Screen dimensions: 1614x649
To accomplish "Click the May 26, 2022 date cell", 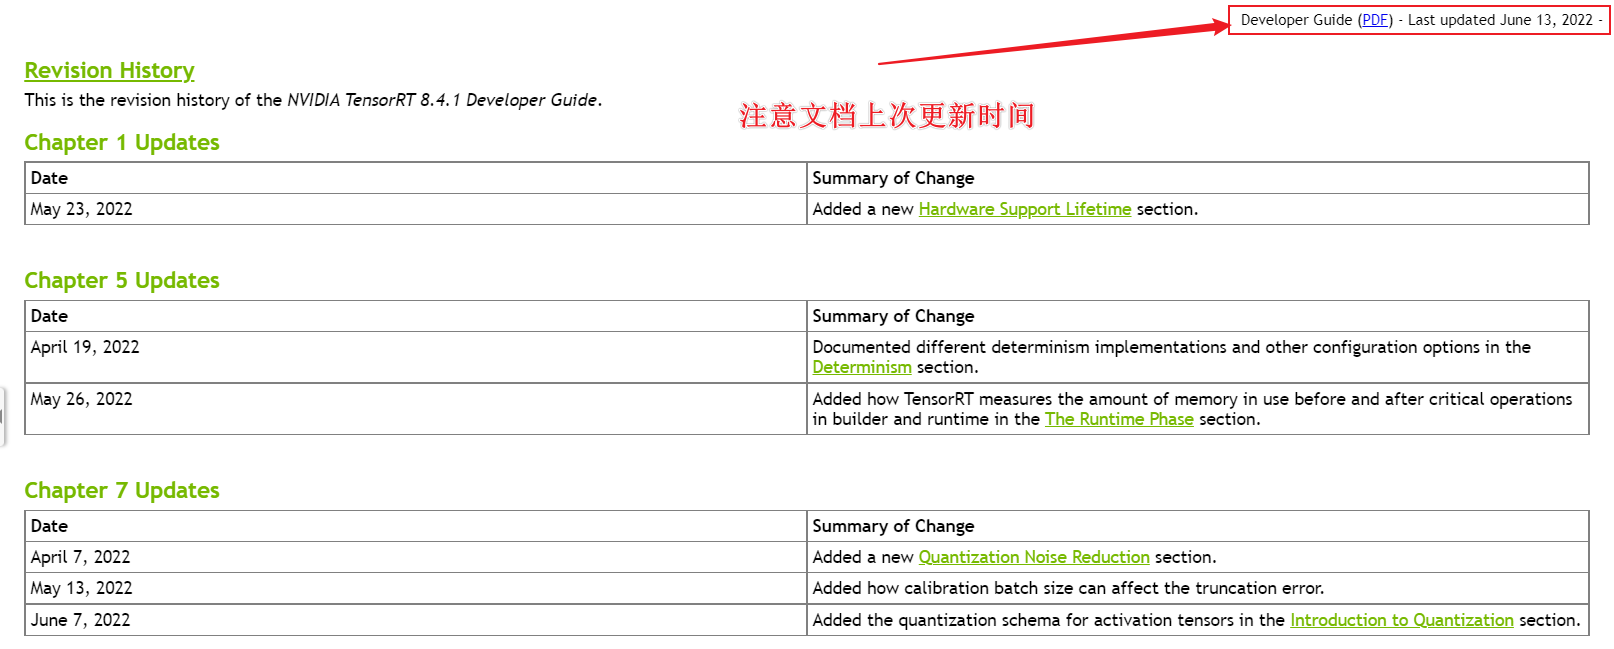I will (x=416, y=409).
